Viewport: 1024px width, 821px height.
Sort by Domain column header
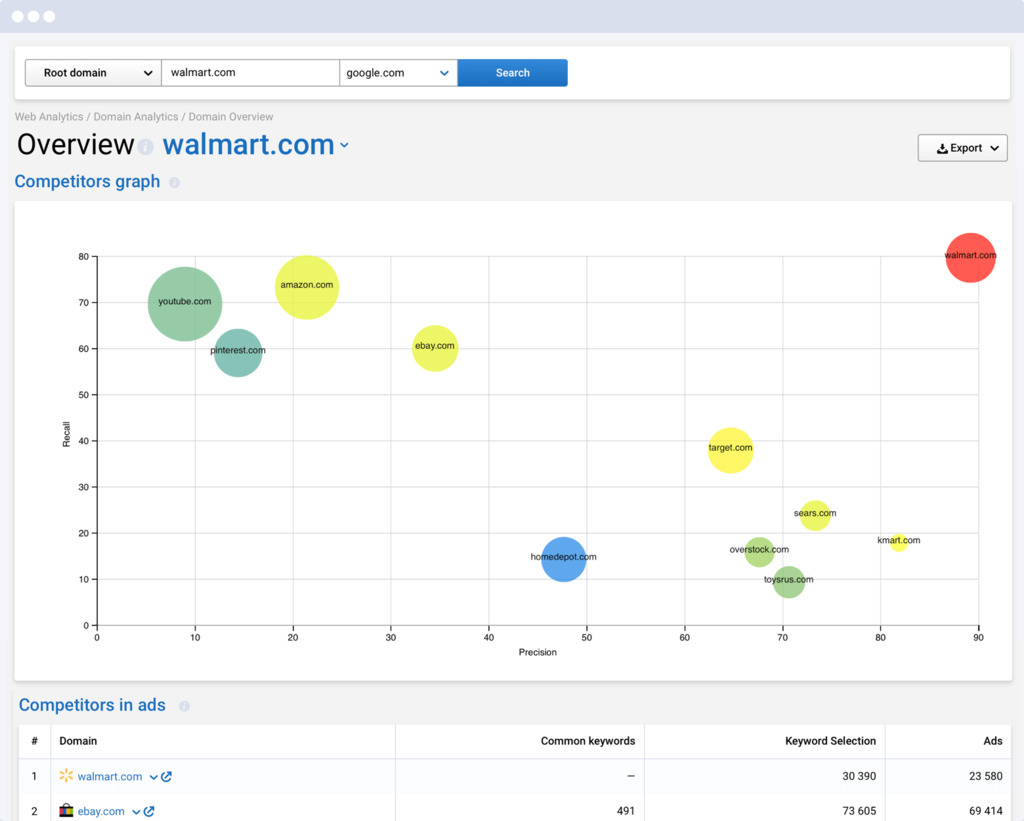(78, 741)
